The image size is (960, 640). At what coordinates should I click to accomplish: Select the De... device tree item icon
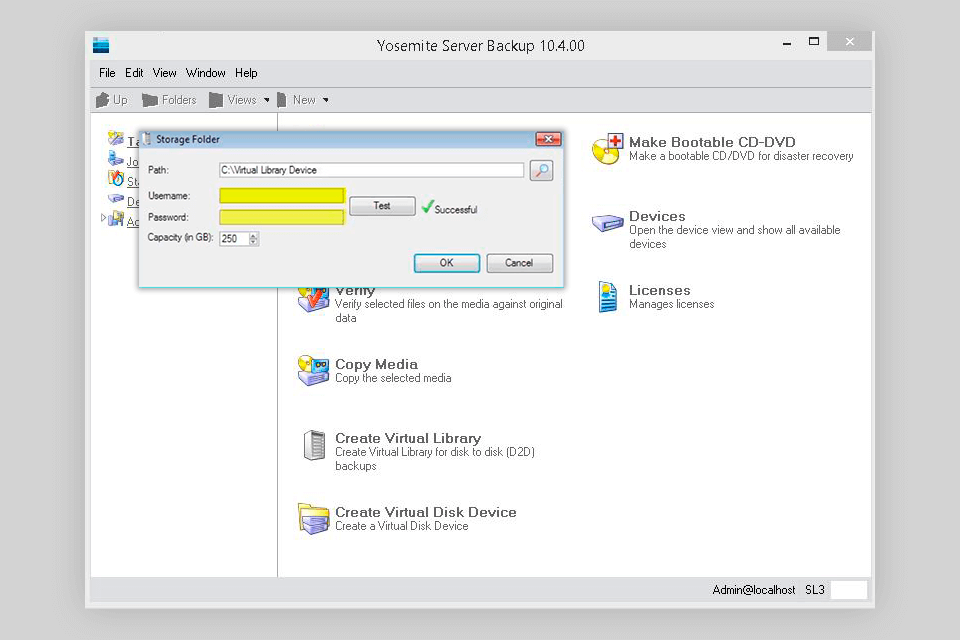tap(116, 198)
